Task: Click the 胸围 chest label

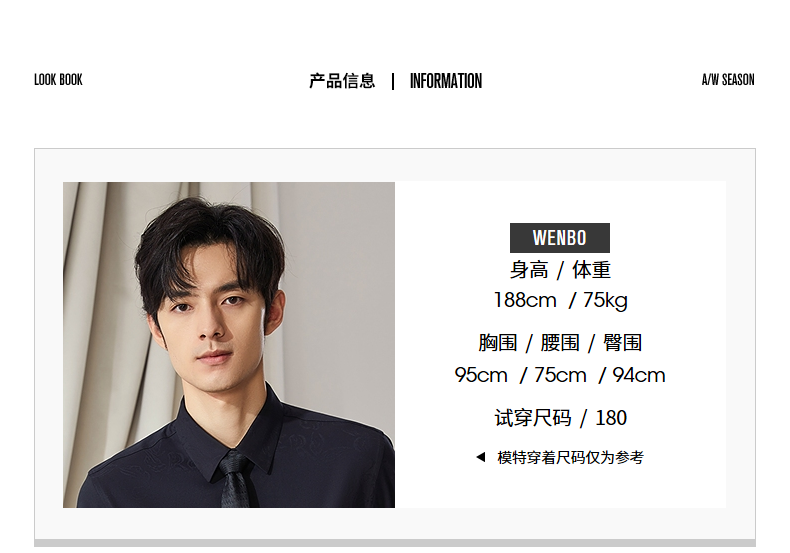Action: [498, 343]
